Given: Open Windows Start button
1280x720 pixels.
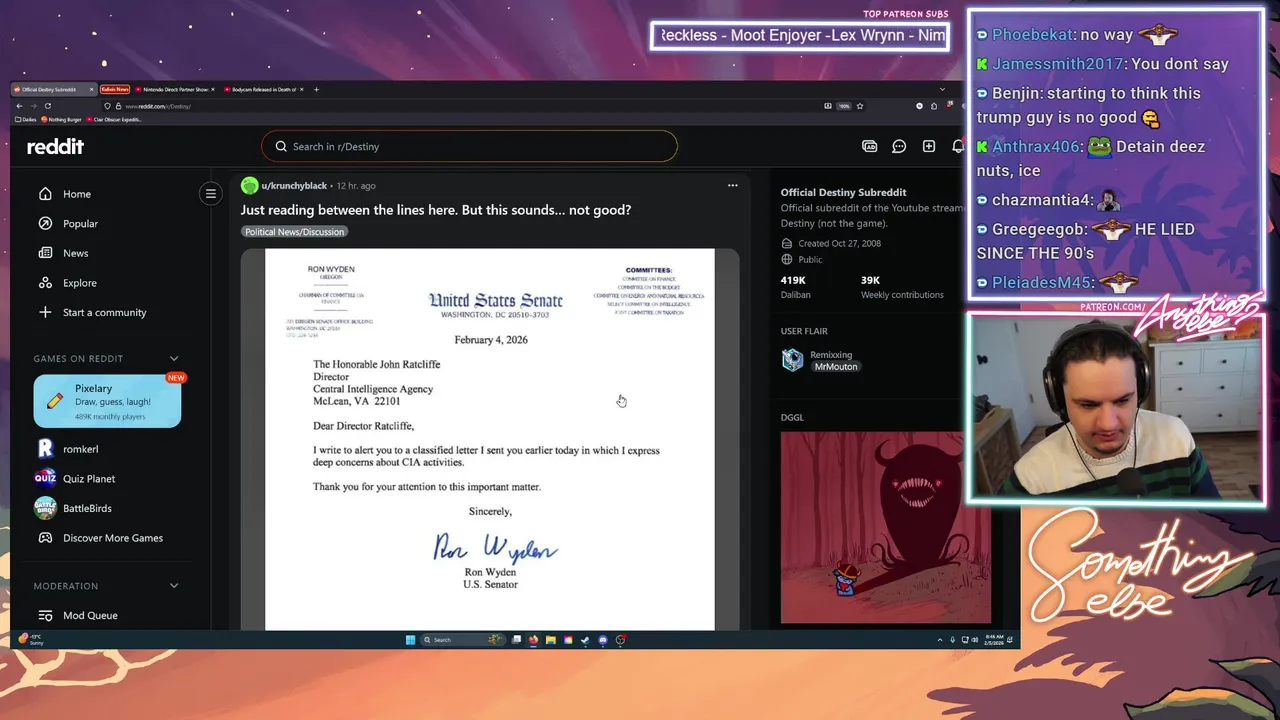Looking at the screenshot, I should pos(410,640).
